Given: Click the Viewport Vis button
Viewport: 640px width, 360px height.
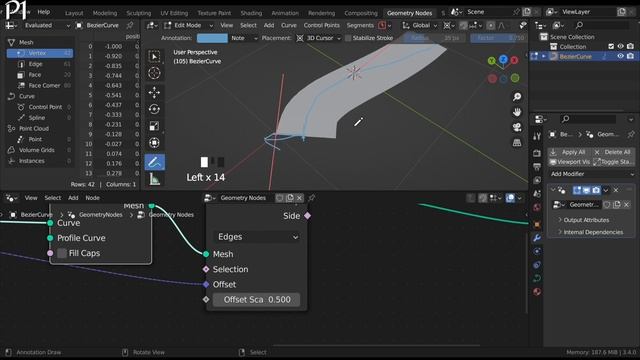Looking at the screenshot, I should pyautogui.click(x=569, y=162).
